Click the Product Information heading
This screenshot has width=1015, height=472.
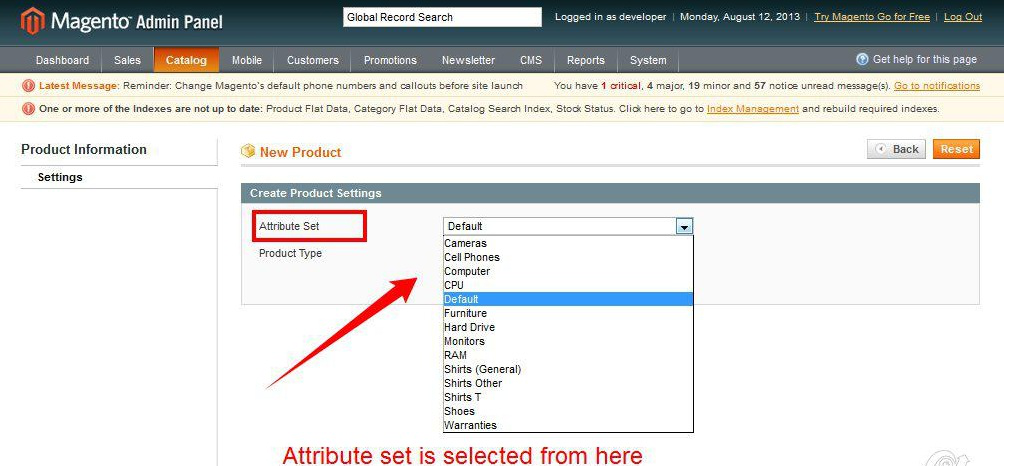pos(84,150)
